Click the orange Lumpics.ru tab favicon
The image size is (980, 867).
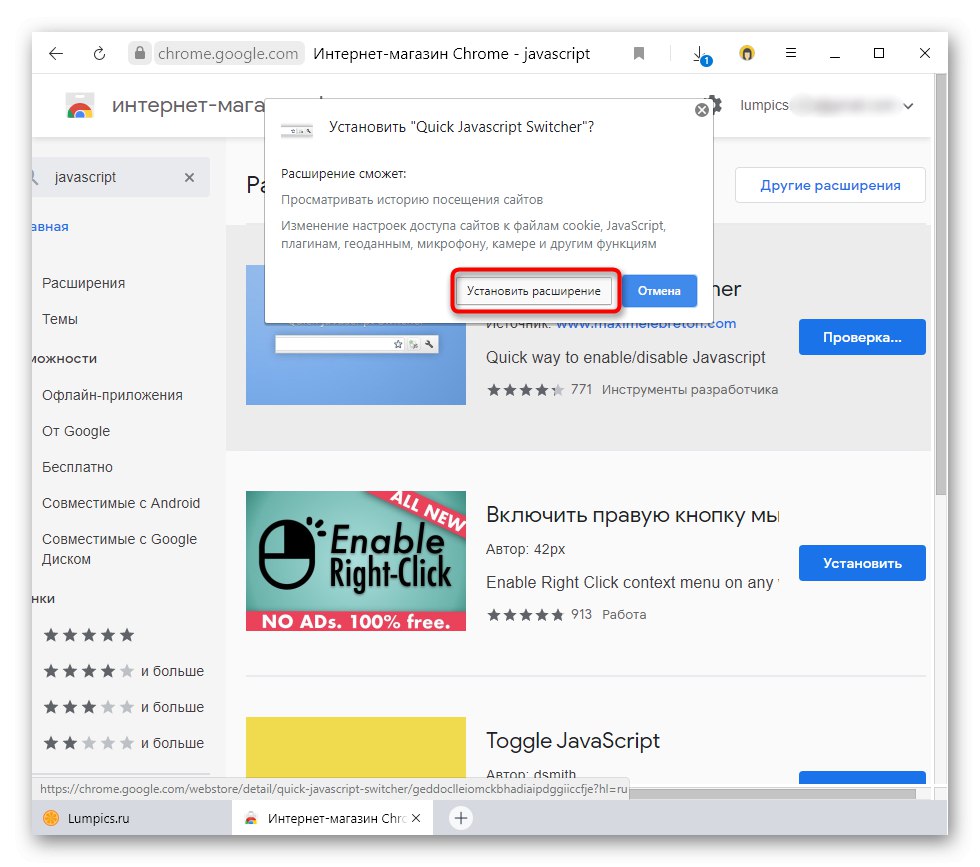point(51,818)
